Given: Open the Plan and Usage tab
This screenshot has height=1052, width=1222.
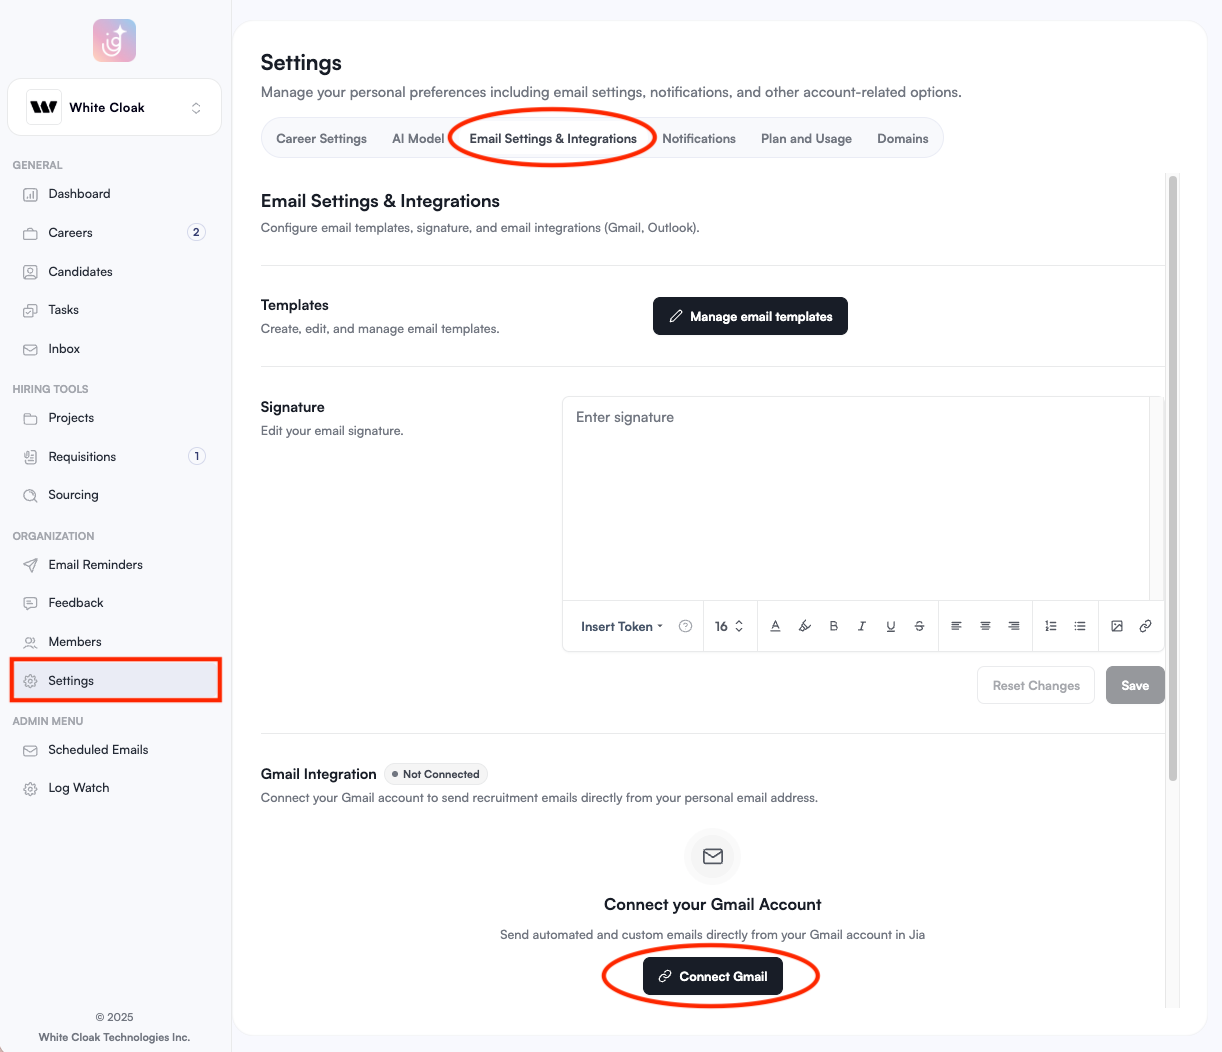Looking at the screenshot, I should tap(806, 138).
